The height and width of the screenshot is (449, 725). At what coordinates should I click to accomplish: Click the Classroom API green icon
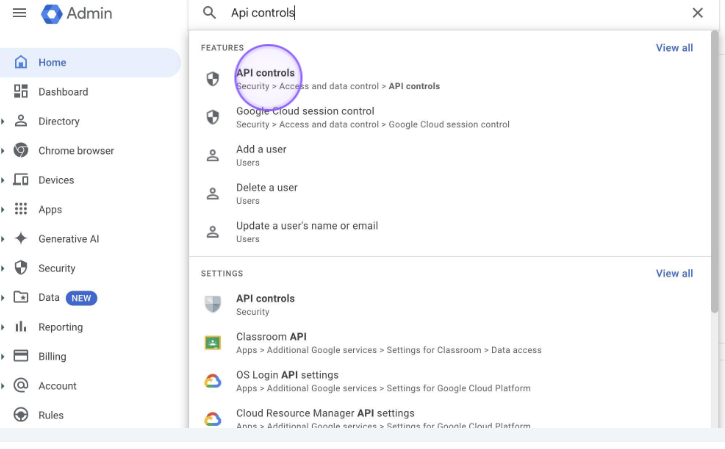tap(213, 343)
